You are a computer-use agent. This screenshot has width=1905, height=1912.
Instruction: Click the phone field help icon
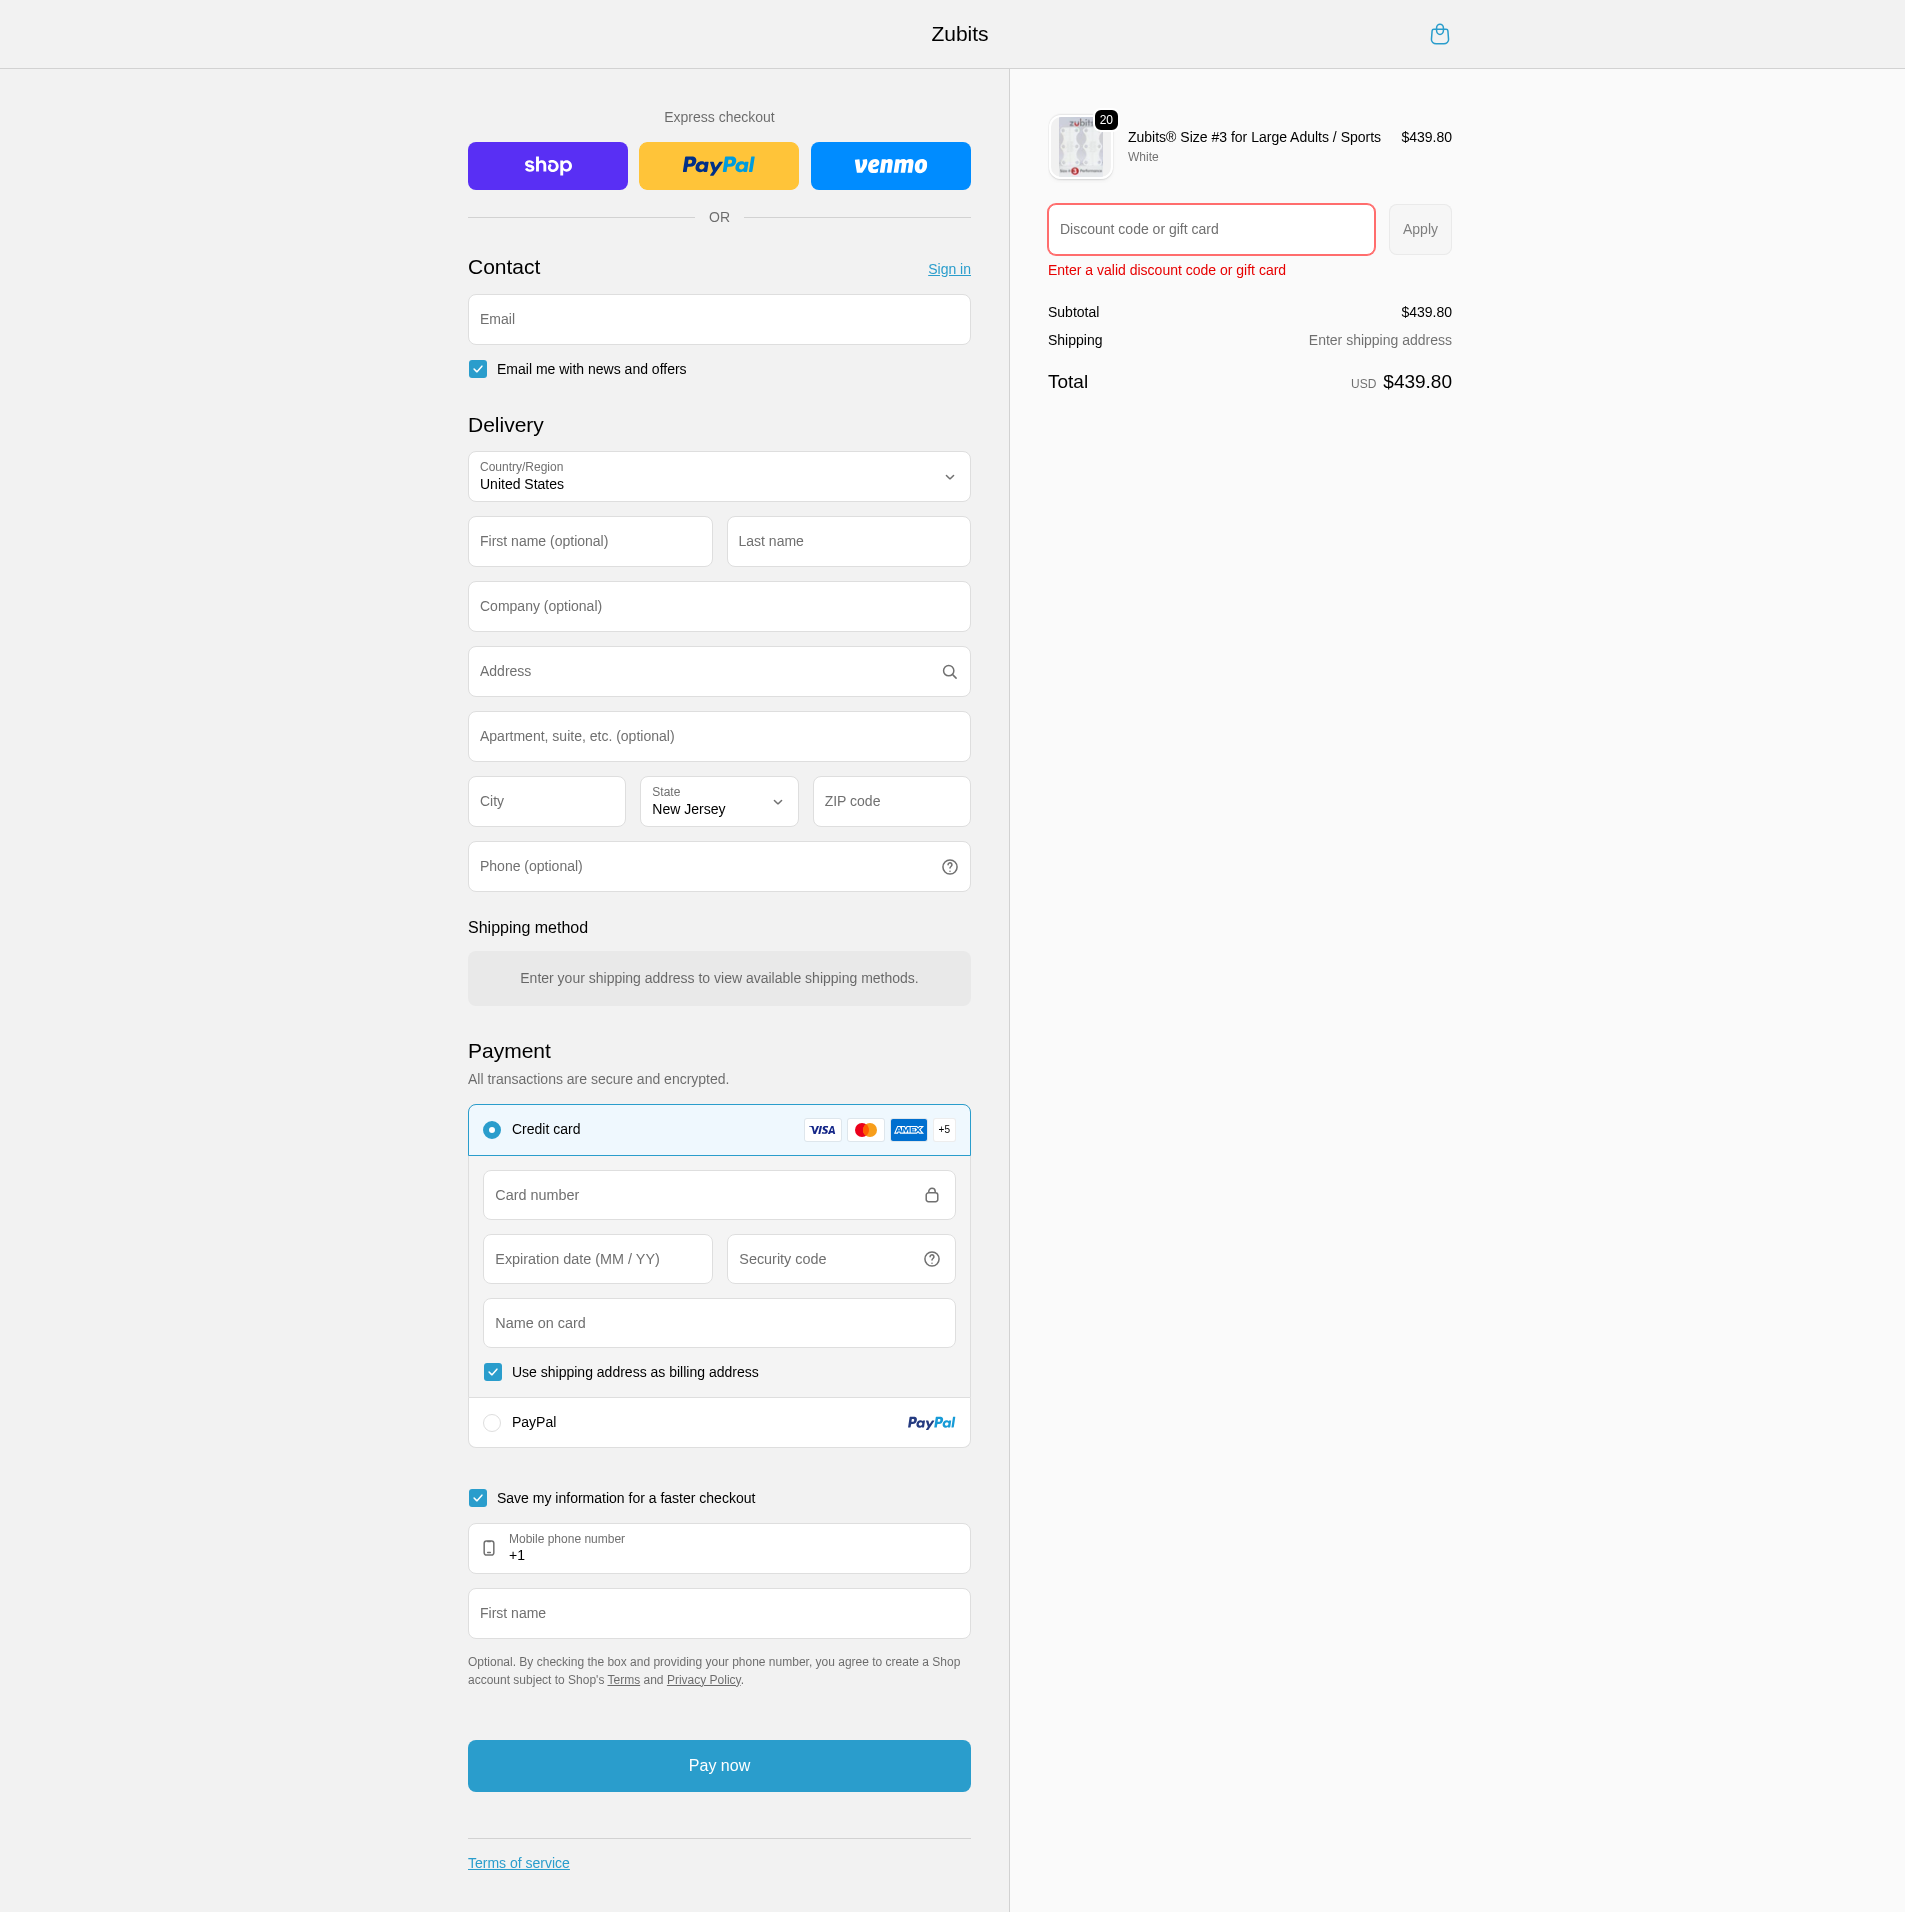click(949, 867)
